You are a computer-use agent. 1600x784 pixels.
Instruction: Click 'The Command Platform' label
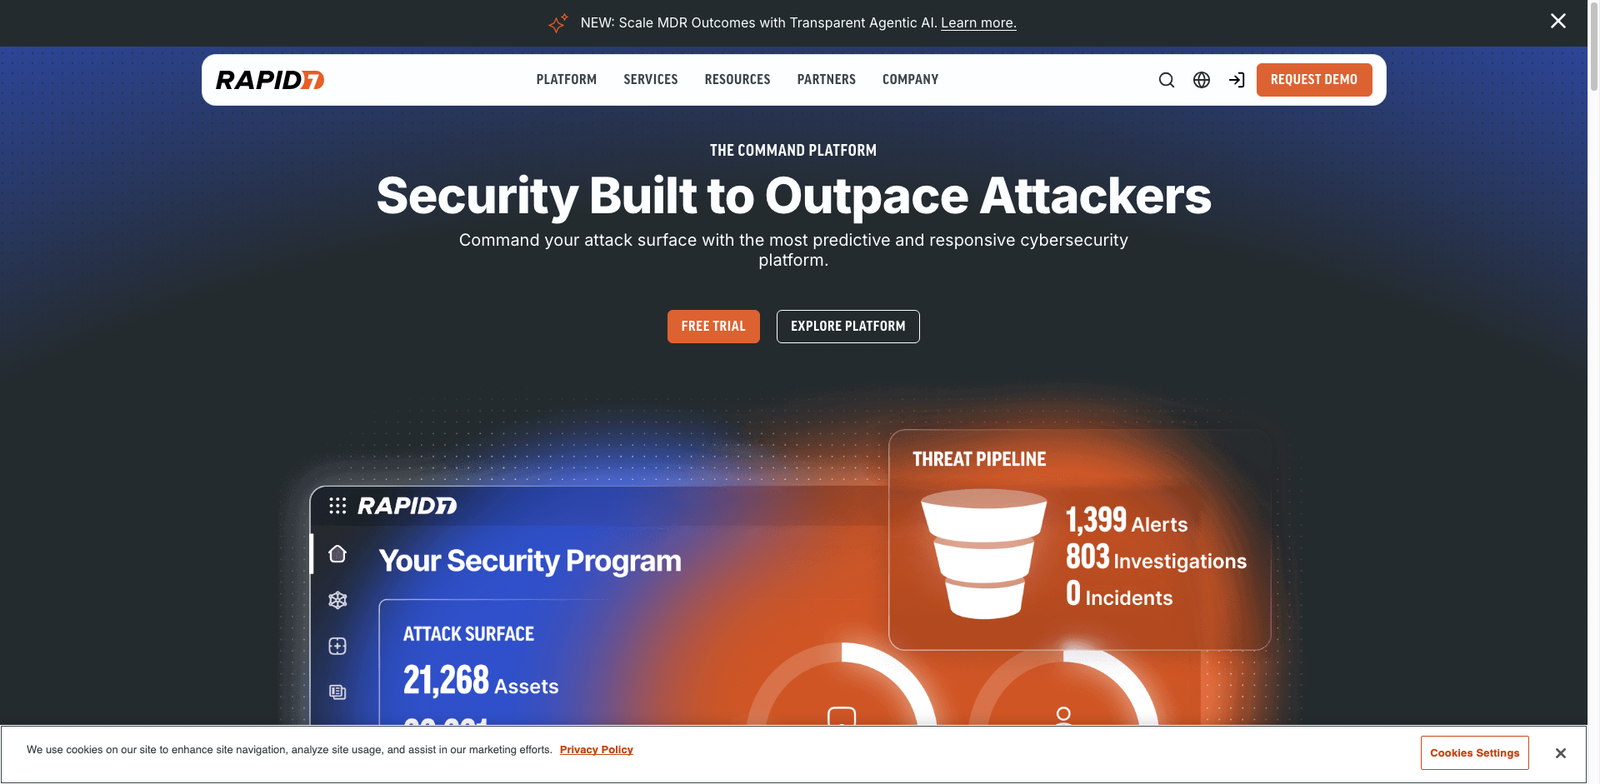point(793,150)
